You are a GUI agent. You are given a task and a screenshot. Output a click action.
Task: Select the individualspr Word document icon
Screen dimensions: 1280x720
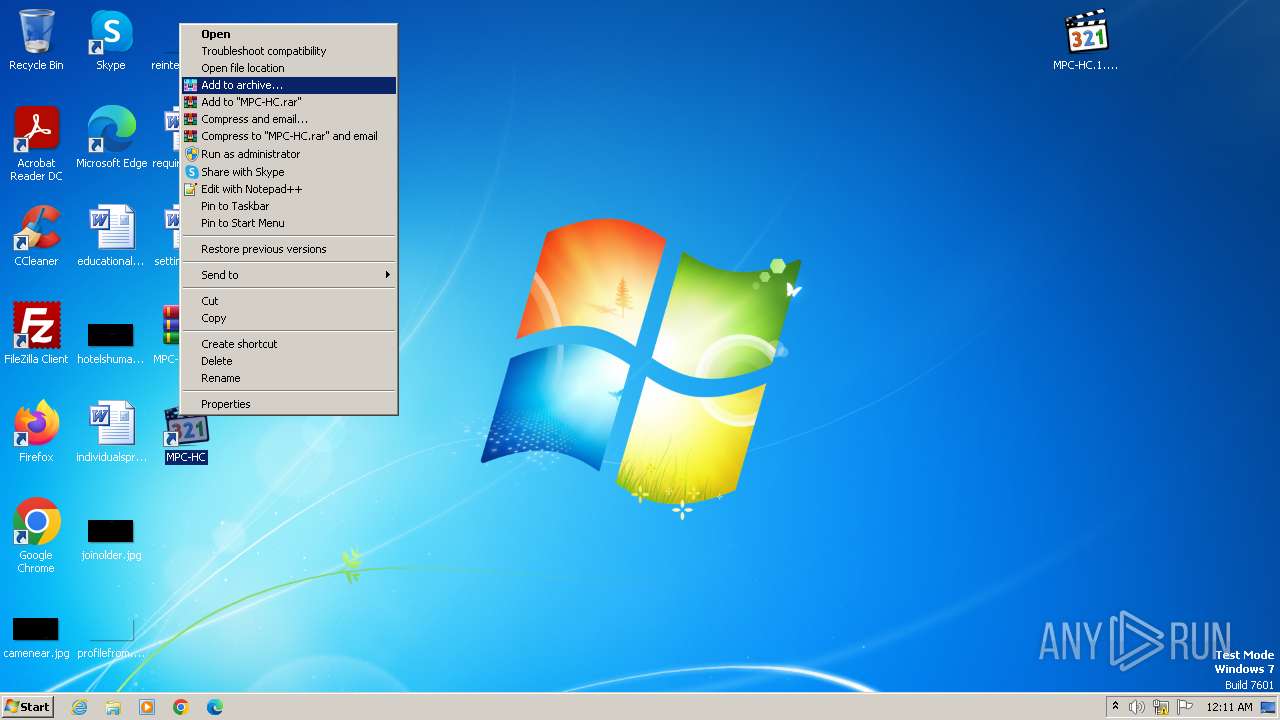tap(111, 432)
